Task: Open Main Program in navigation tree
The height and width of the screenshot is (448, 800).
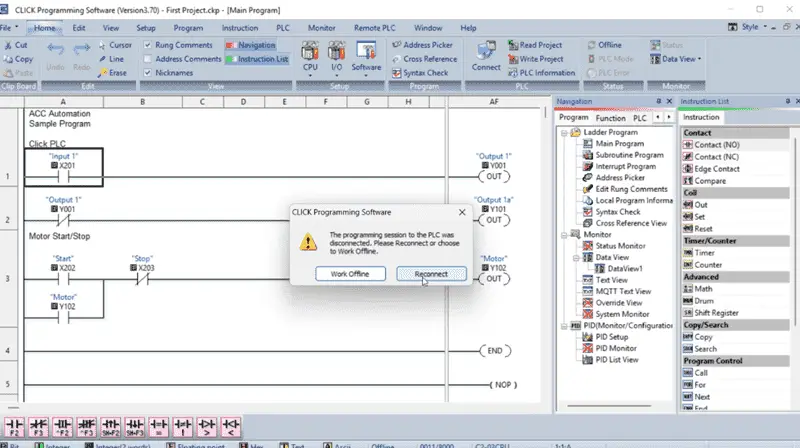Action: [x=614, y=144]
